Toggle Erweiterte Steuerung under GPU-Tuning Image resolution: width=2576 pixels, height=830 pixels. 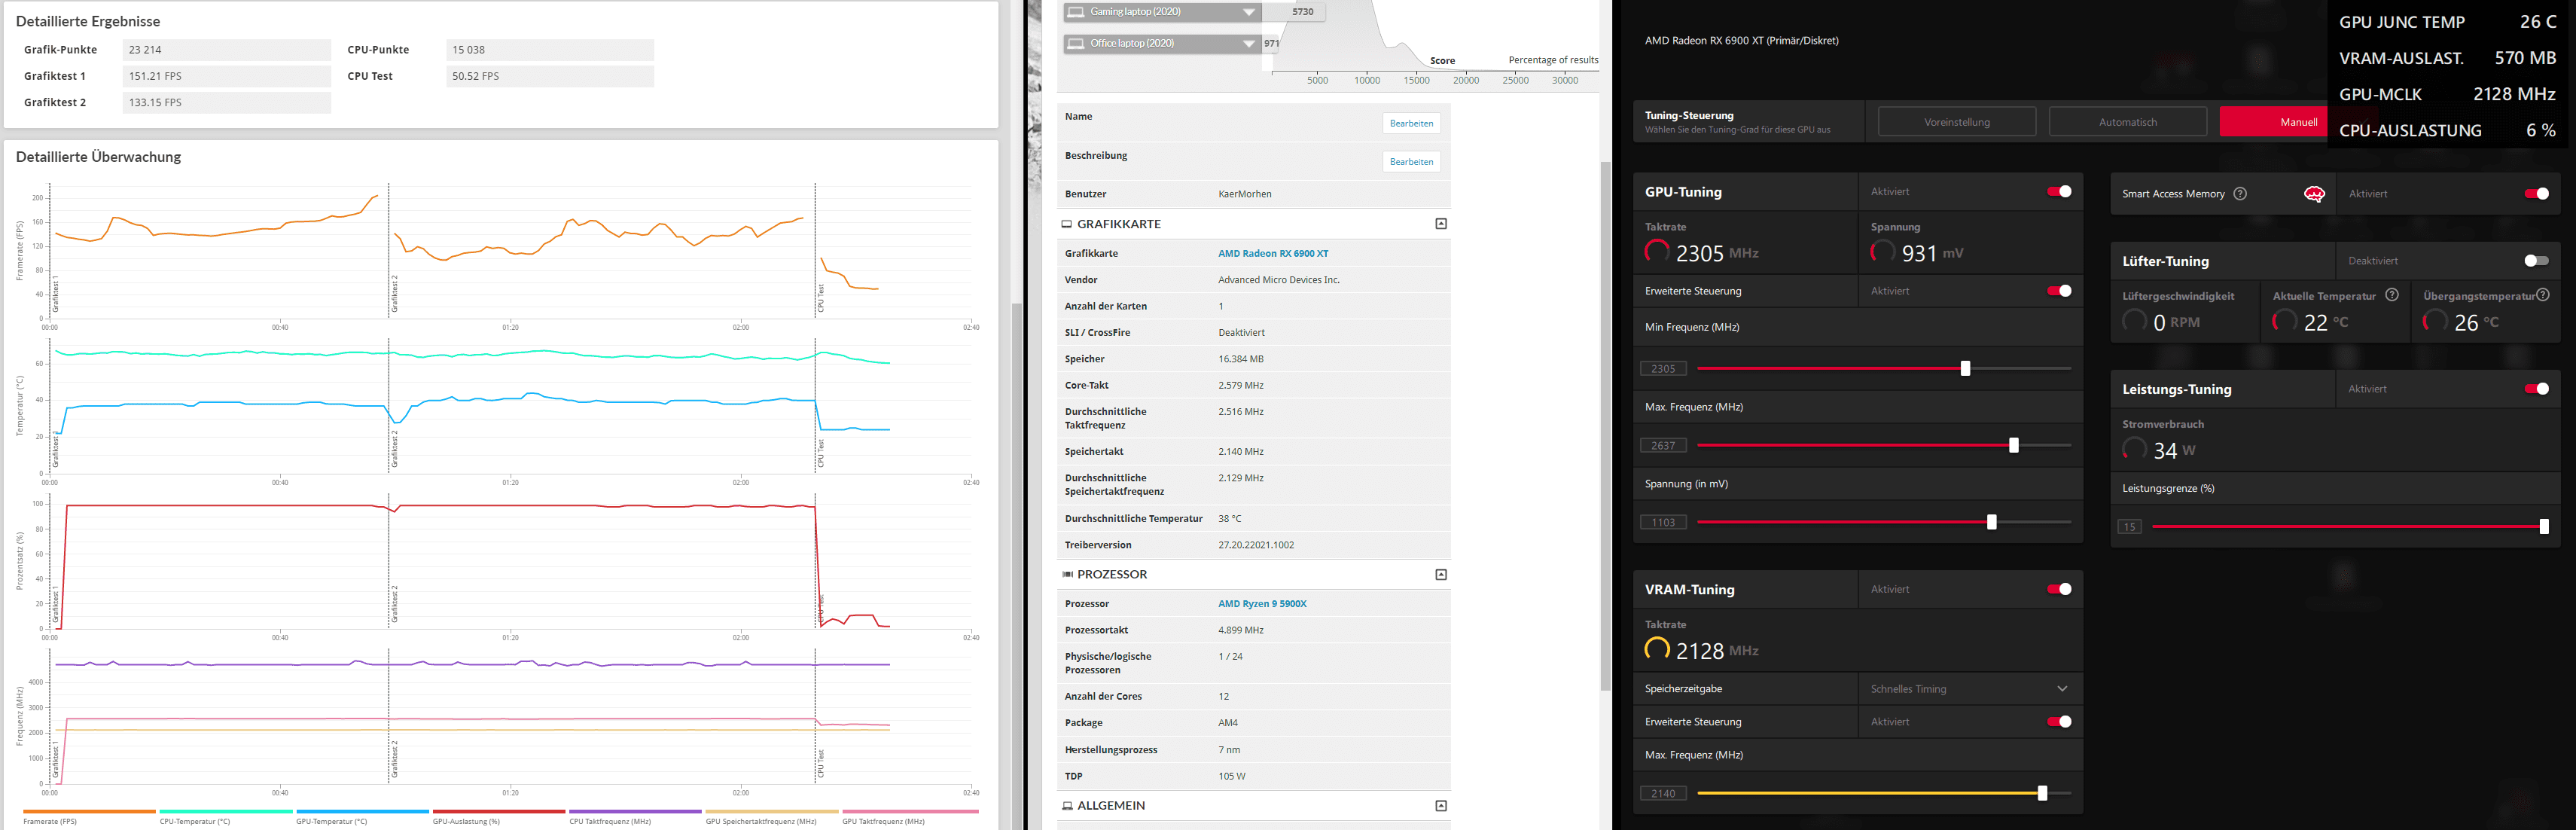click(2059, 291)
